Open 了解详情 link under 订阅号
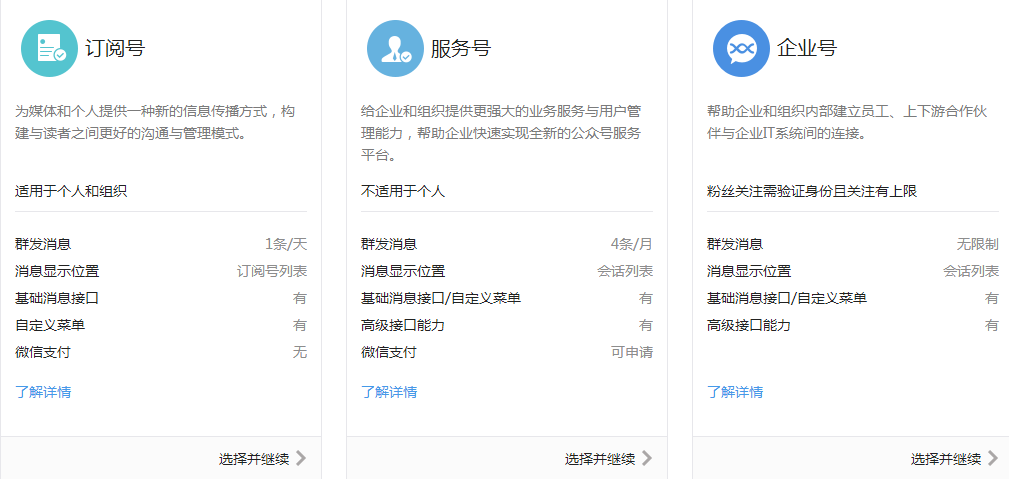This screenshot has height=479, width=1009. pos(43,391)
